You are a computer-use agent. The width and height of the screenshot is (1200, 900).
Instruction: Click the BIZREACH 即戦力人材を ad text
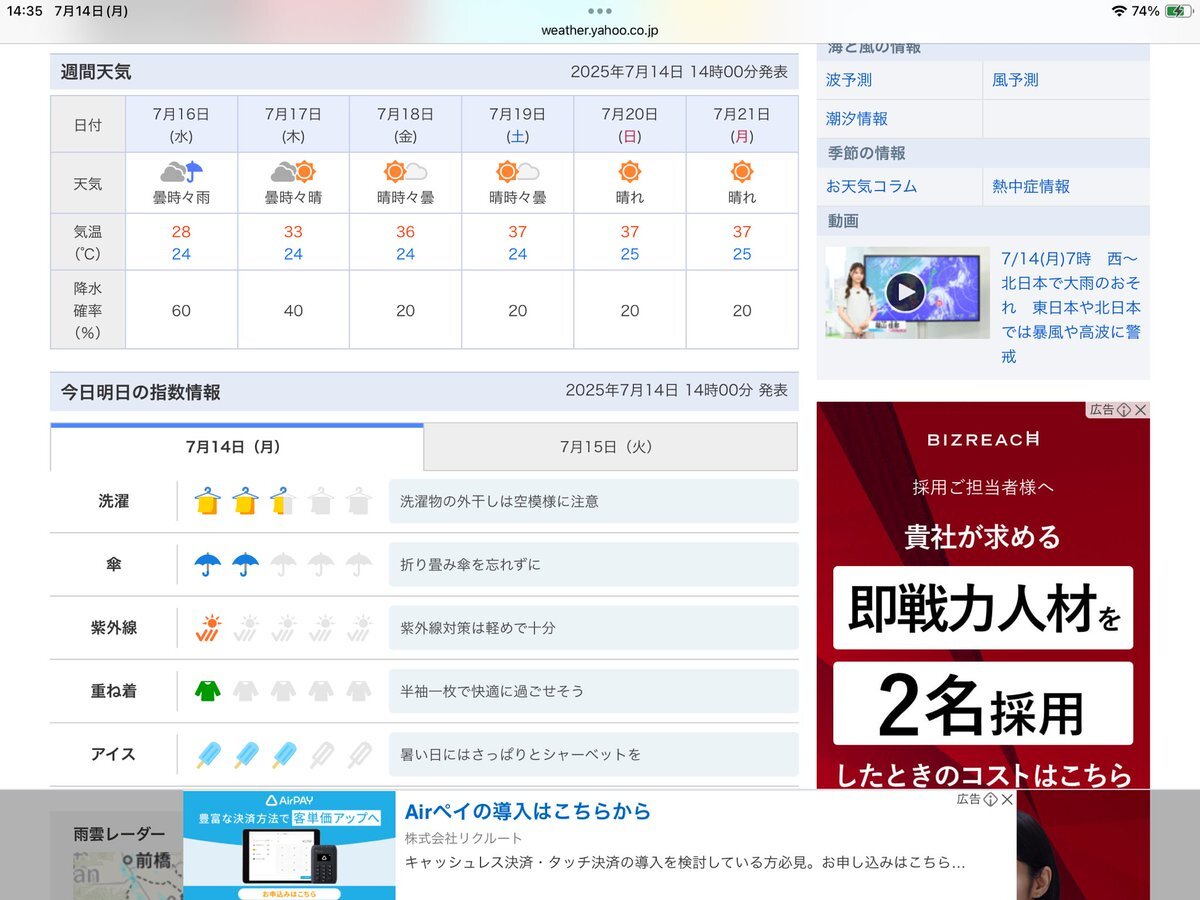click(983, 608)
